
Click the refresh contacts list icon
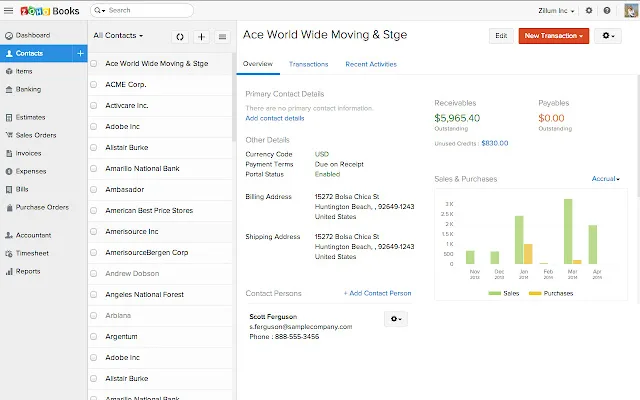coord(180,37)
